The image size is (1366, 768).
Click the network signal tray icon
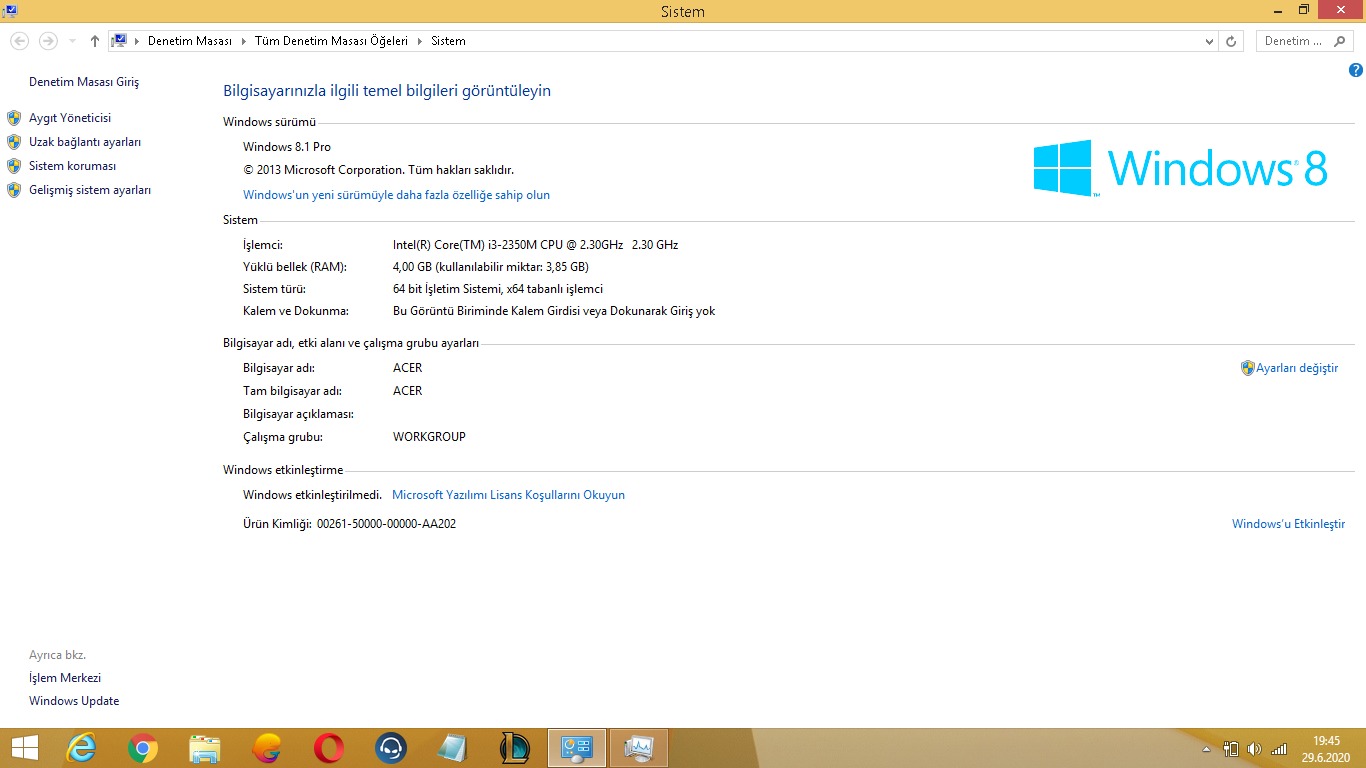(1279, 748)
